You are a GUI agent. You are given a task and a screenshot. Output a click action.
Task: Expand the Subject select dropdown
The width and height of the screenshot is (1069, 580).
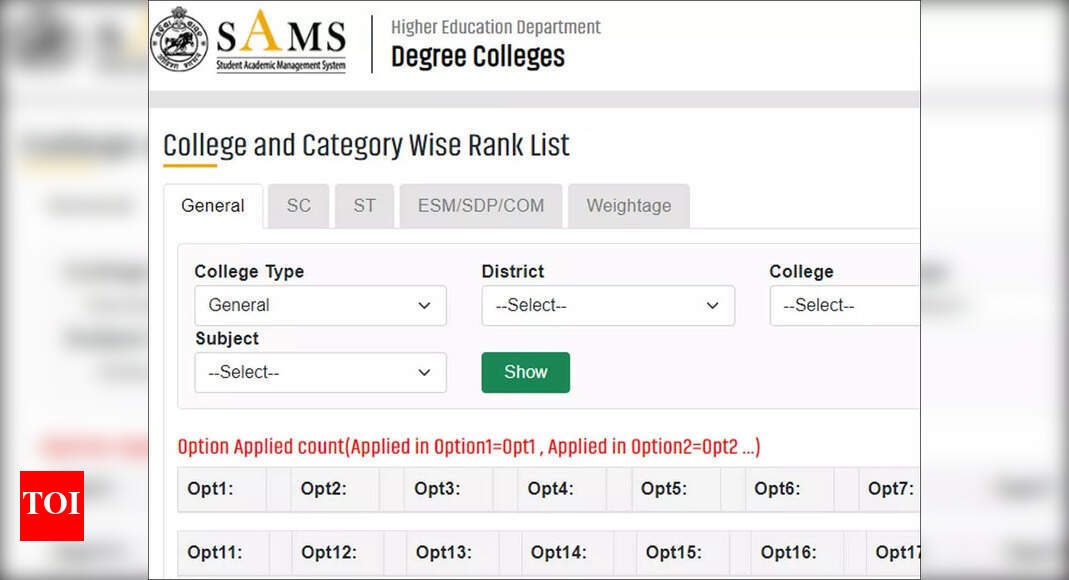point(320,372)
